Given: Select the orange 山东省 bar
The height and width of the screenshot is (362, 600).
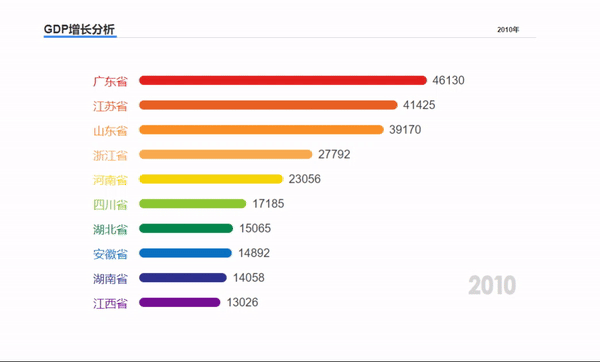Looking at the screenshot, I should point(261,130).
